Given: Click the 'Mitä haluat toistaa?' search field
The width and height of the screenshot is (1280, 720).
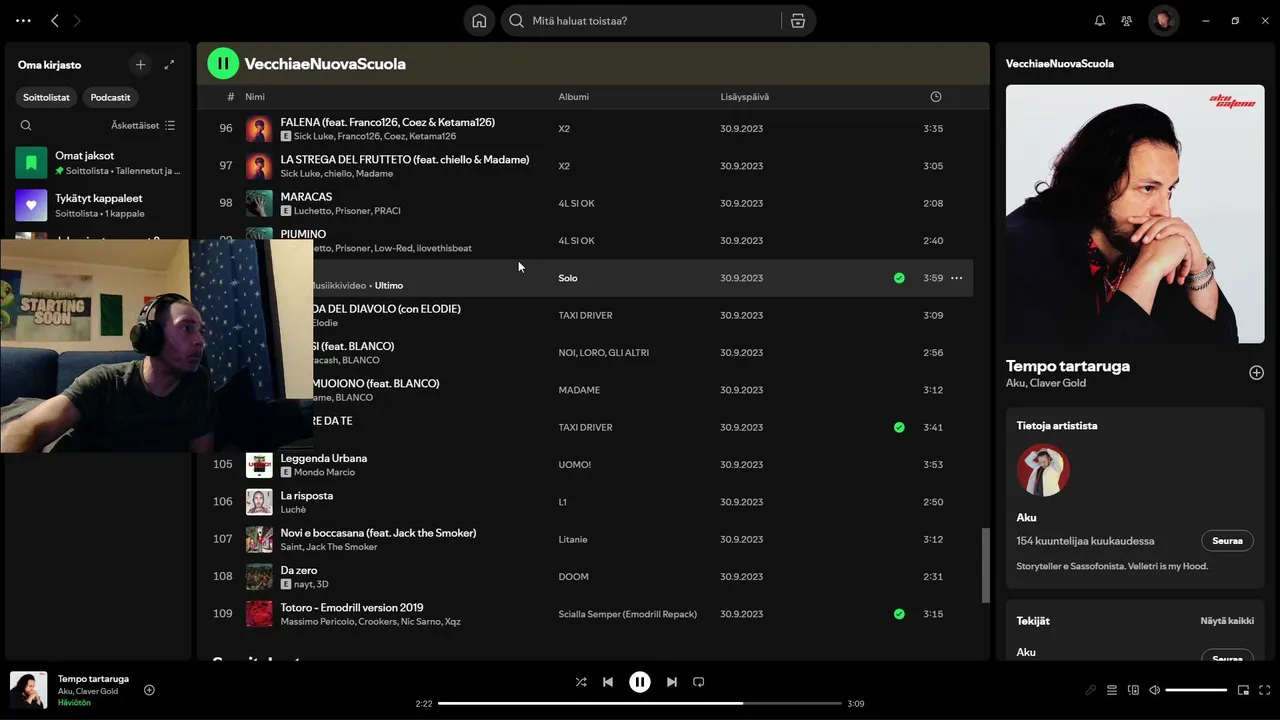Looking at the screenshot, I should point(640,20).
